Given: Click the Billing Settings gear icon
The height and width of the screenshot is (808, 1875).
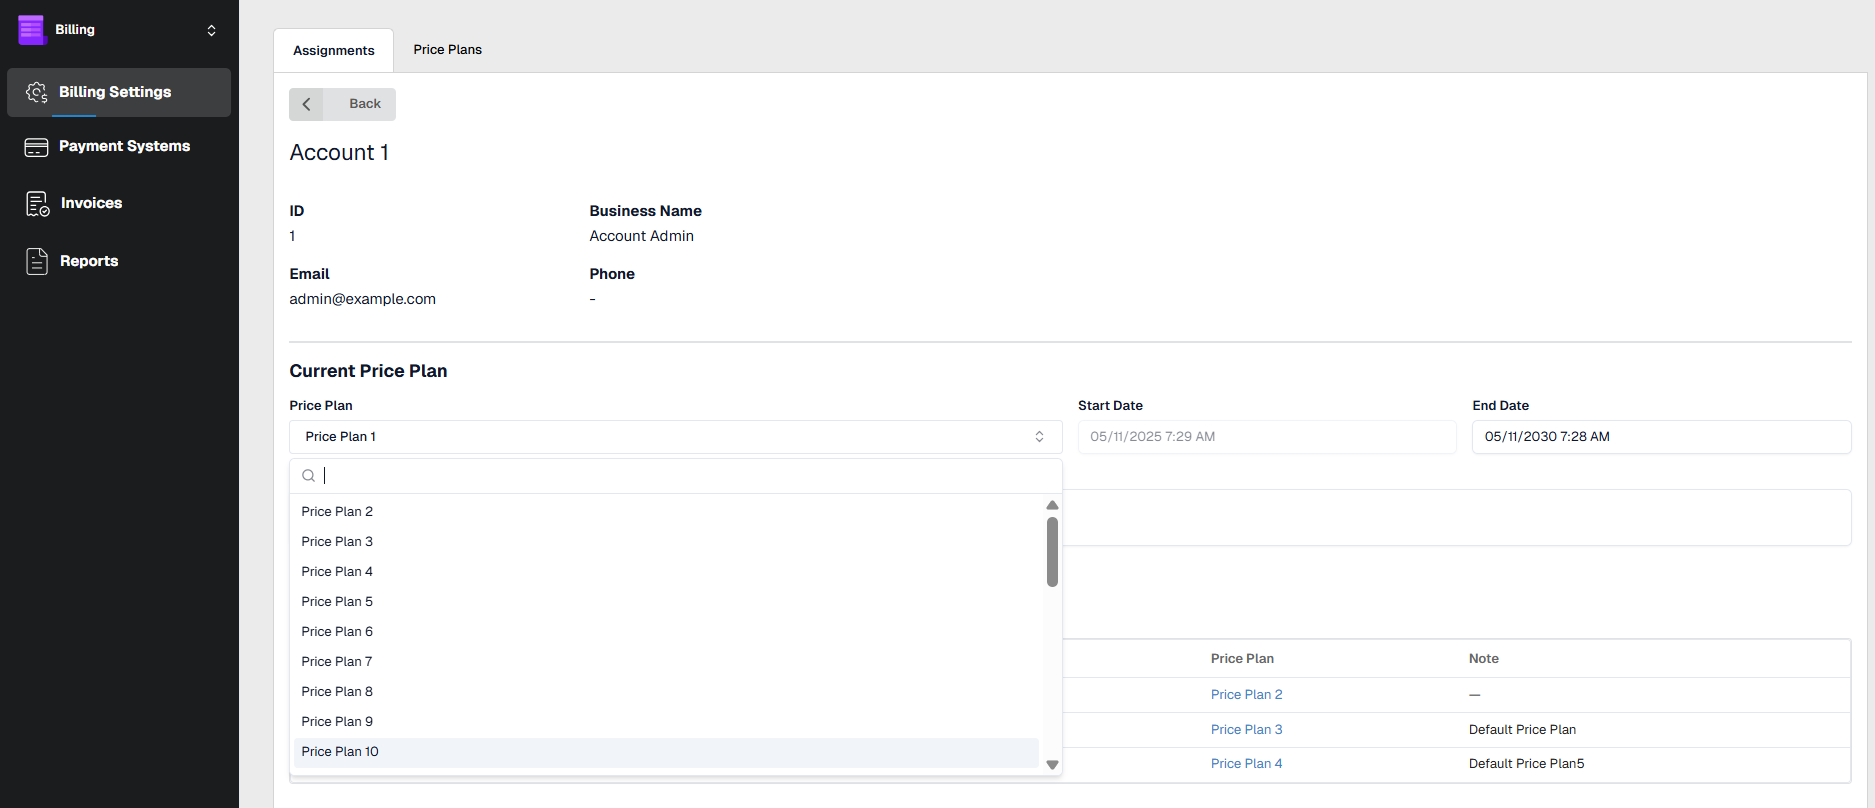Looking at the screenshot, I should [37, 92].
